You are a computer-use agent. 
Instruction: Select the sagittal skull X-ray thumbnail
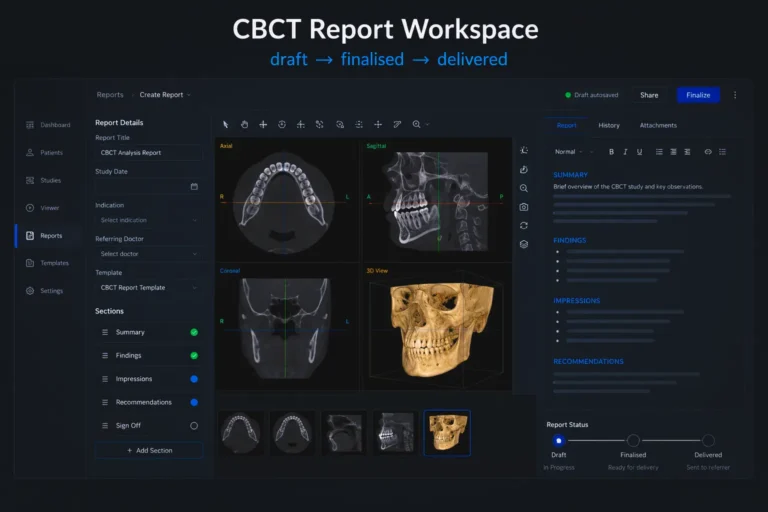395,433
